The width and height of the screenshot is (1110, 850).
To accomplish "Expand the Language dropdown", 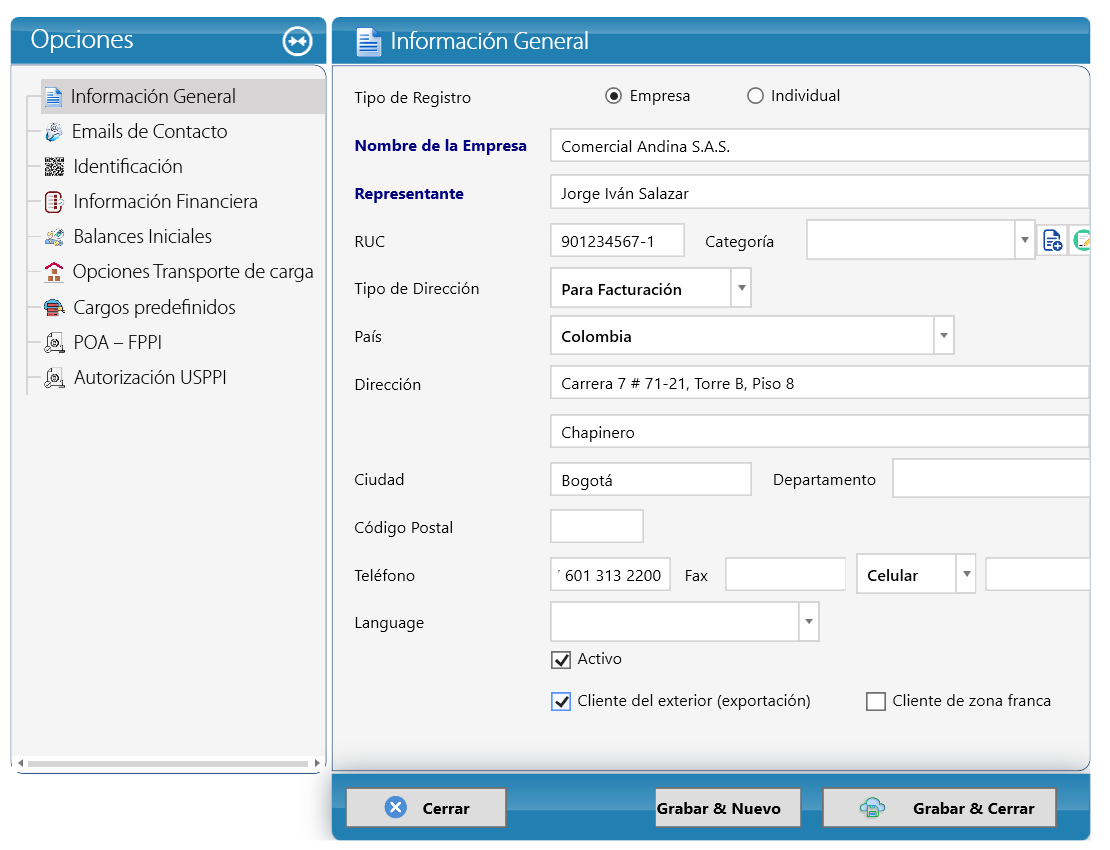I will [x=808, y=621].
